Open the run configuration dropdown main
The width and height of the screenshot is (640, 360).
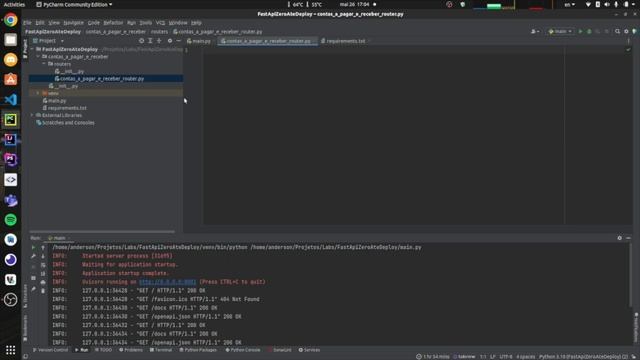pyautogui.click(x=560, y=31)
